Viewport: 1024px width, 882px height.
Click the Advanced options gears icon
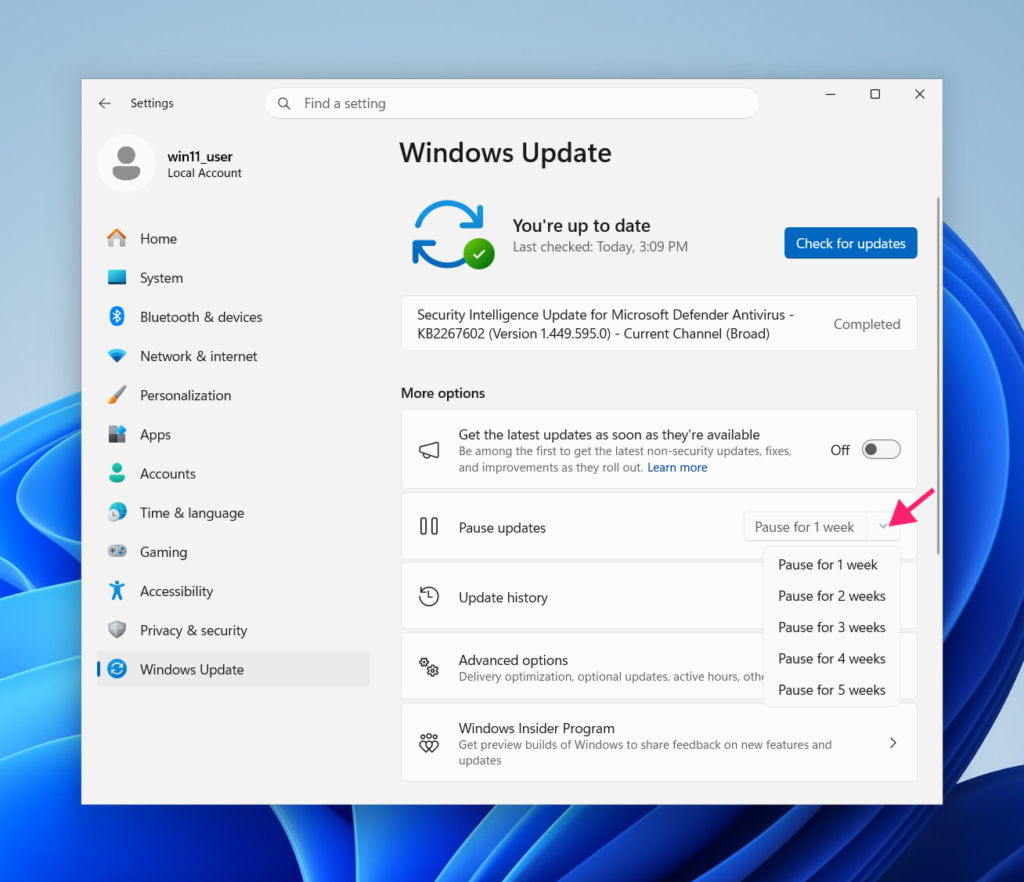pyautogui.click(x=429, y=667)
